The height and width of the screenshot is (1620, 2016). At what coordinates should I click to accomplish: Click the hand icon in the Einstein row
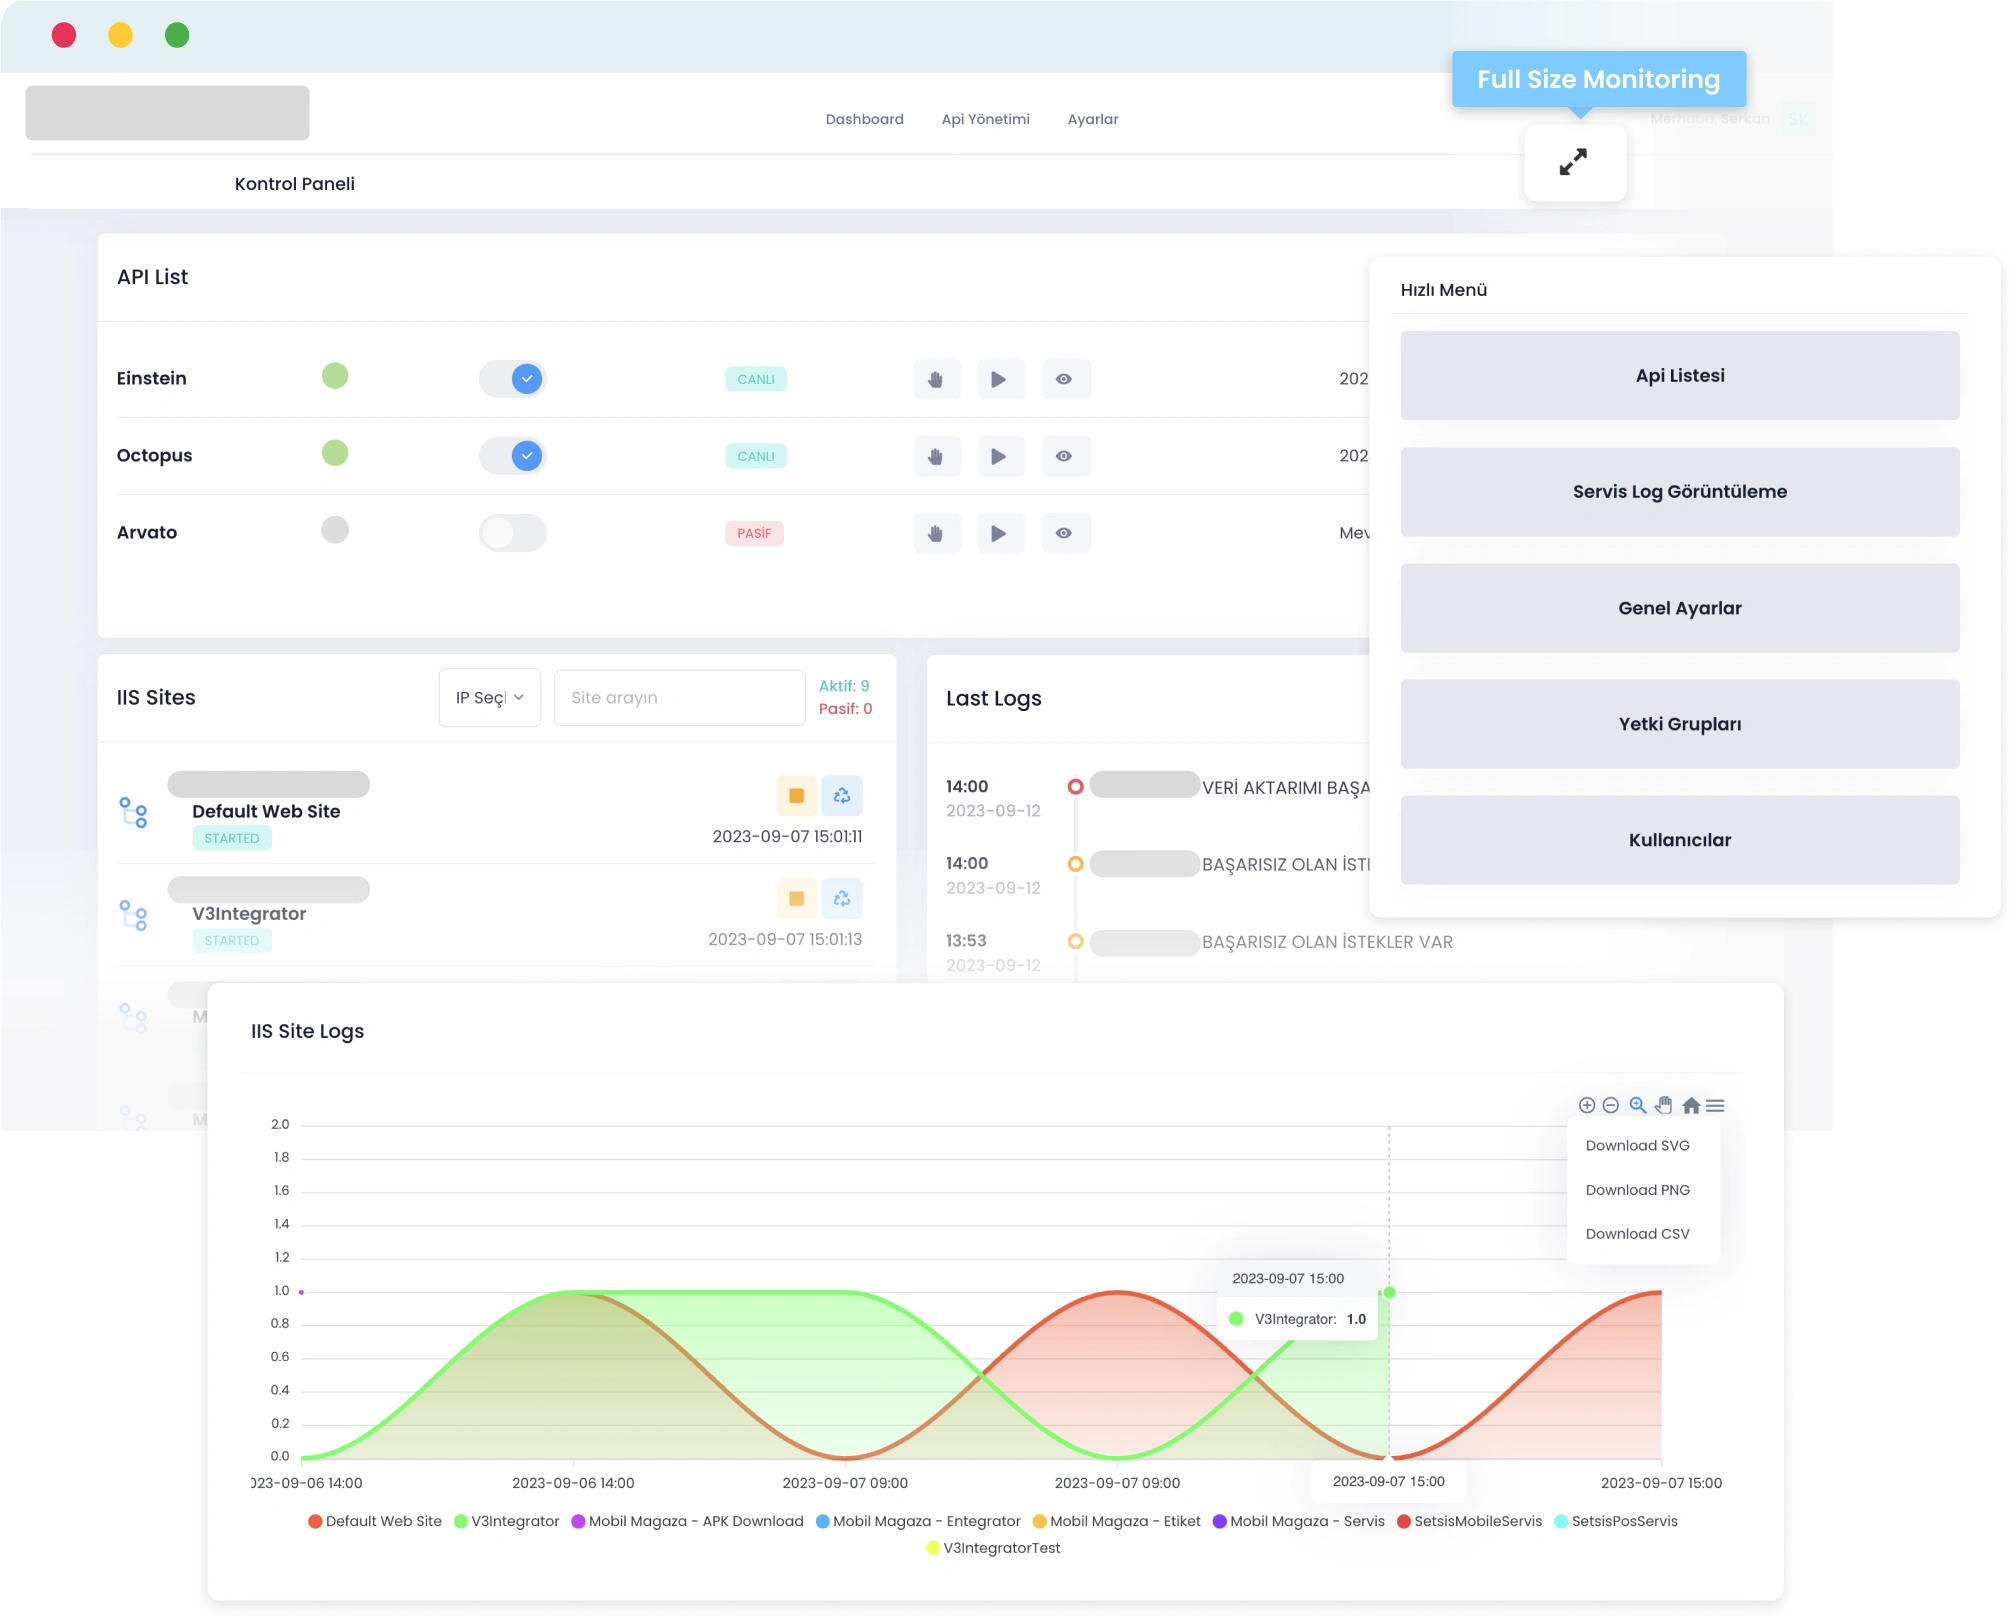pyautogui.click(x=936, y=379)
